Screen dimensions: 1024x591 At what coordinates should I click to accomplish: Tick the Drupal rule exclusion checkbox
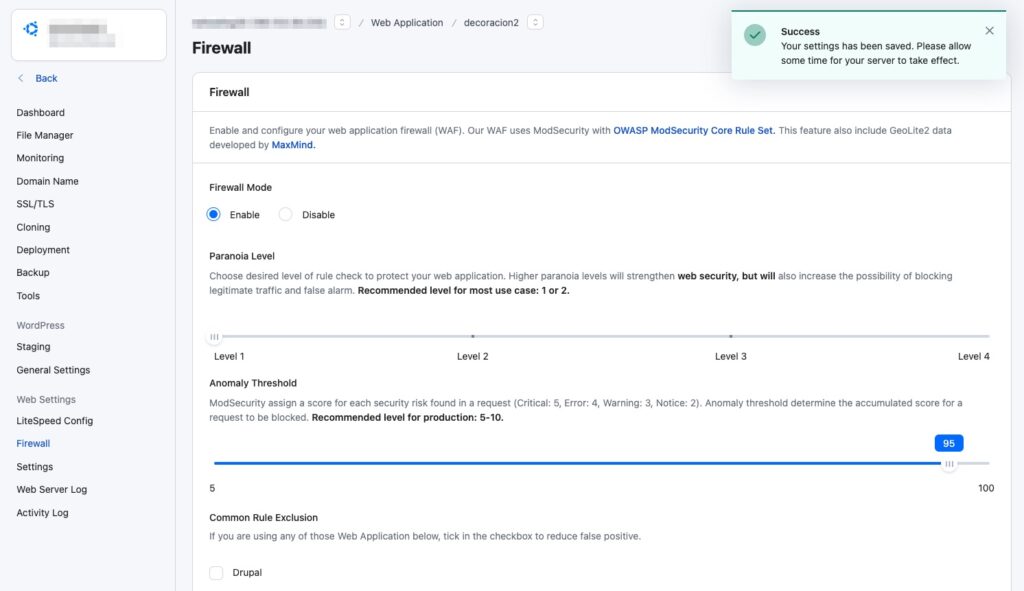click(216, 573)
